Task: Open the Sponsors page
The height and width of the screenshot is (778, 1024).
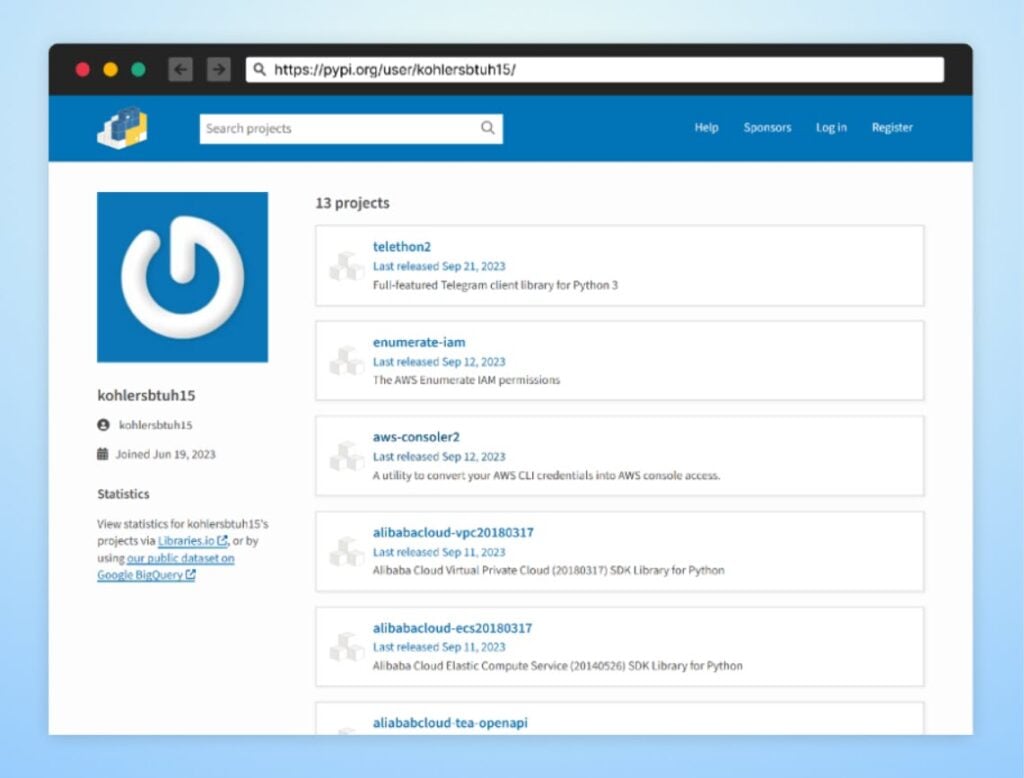Action: [767, 128]
